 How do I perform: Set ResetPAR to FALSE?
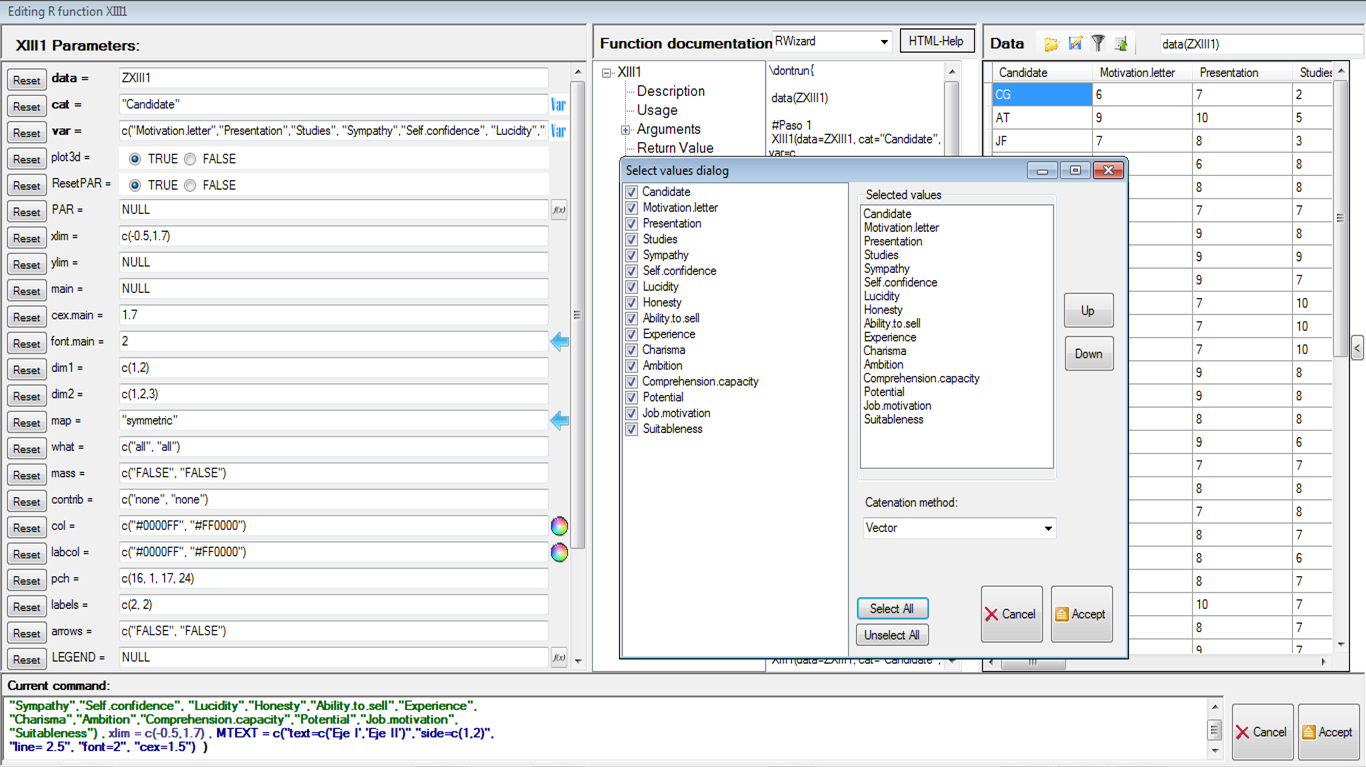[x=190, y=185]
